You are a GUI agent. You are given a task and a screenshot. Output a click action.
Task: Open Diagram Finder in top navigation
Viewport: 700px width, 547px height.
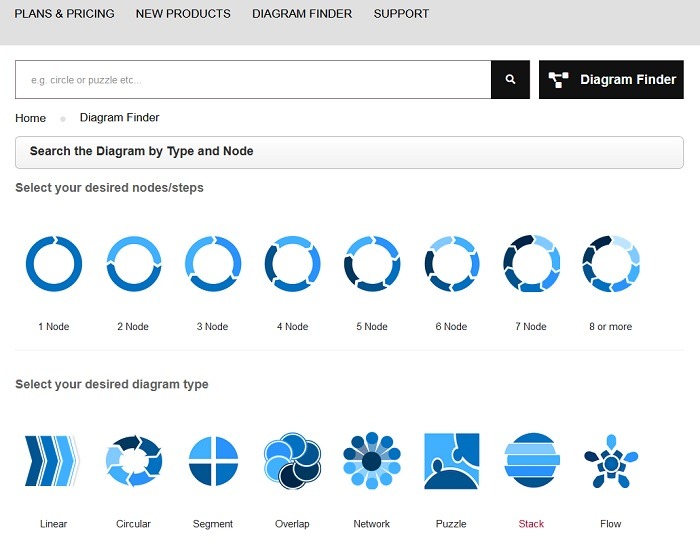click(301, 14)
